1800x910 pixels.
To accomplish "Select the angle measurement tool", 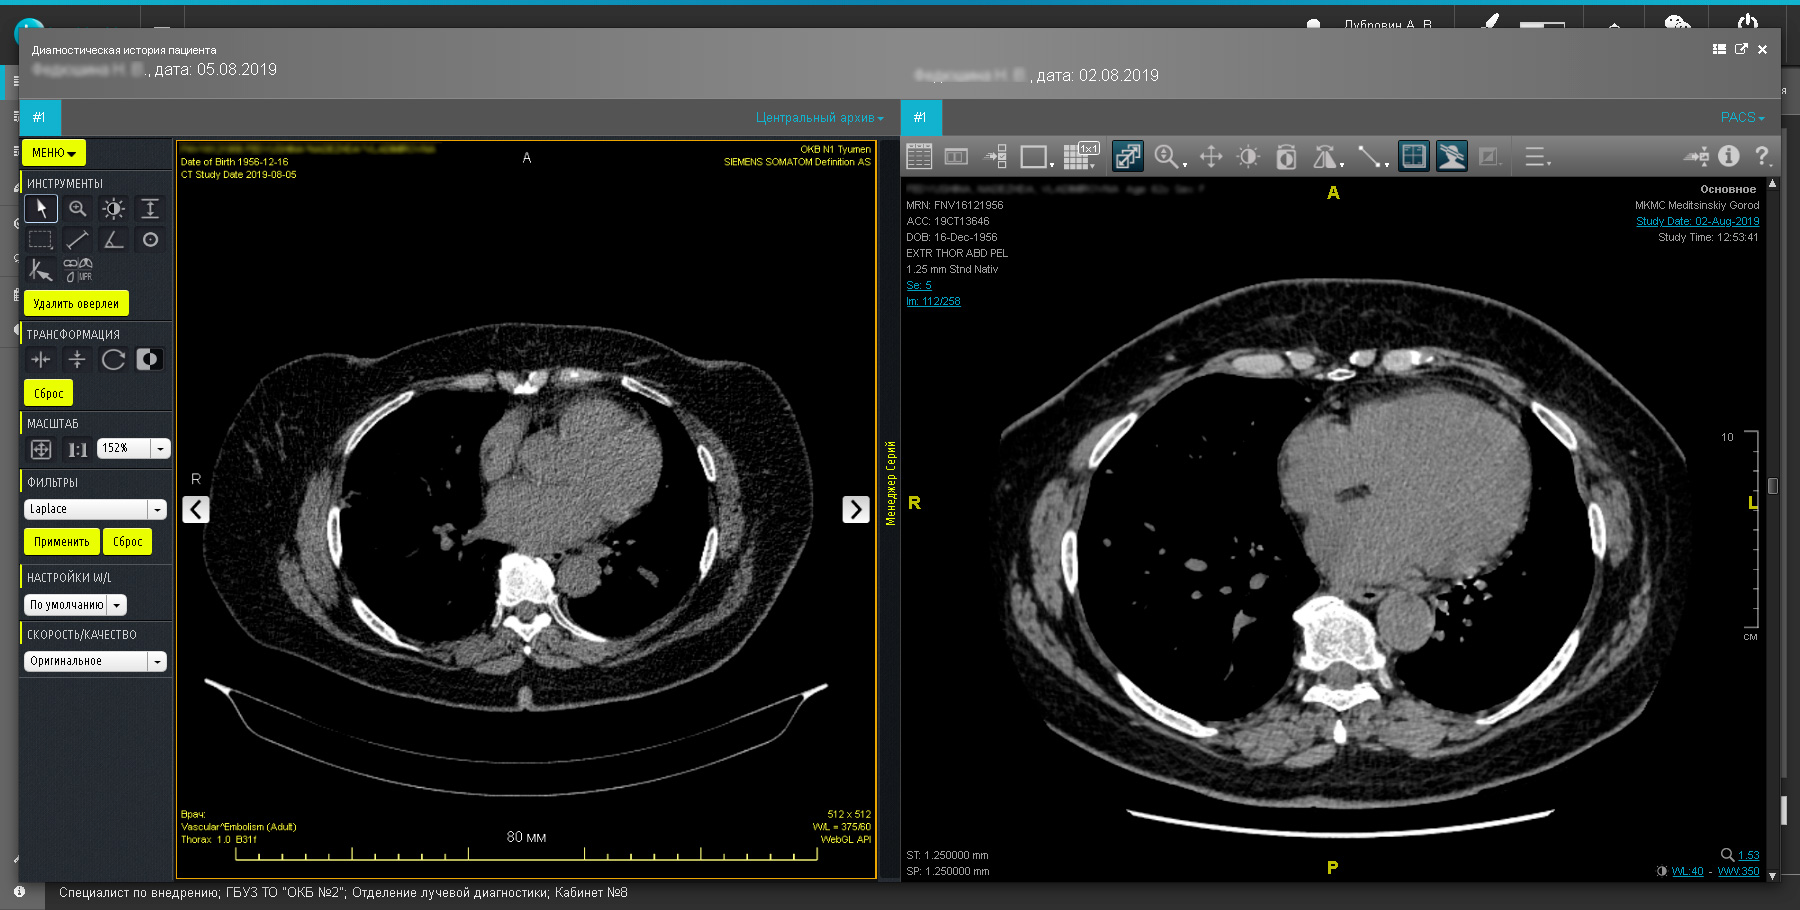I will pos(114,240).
